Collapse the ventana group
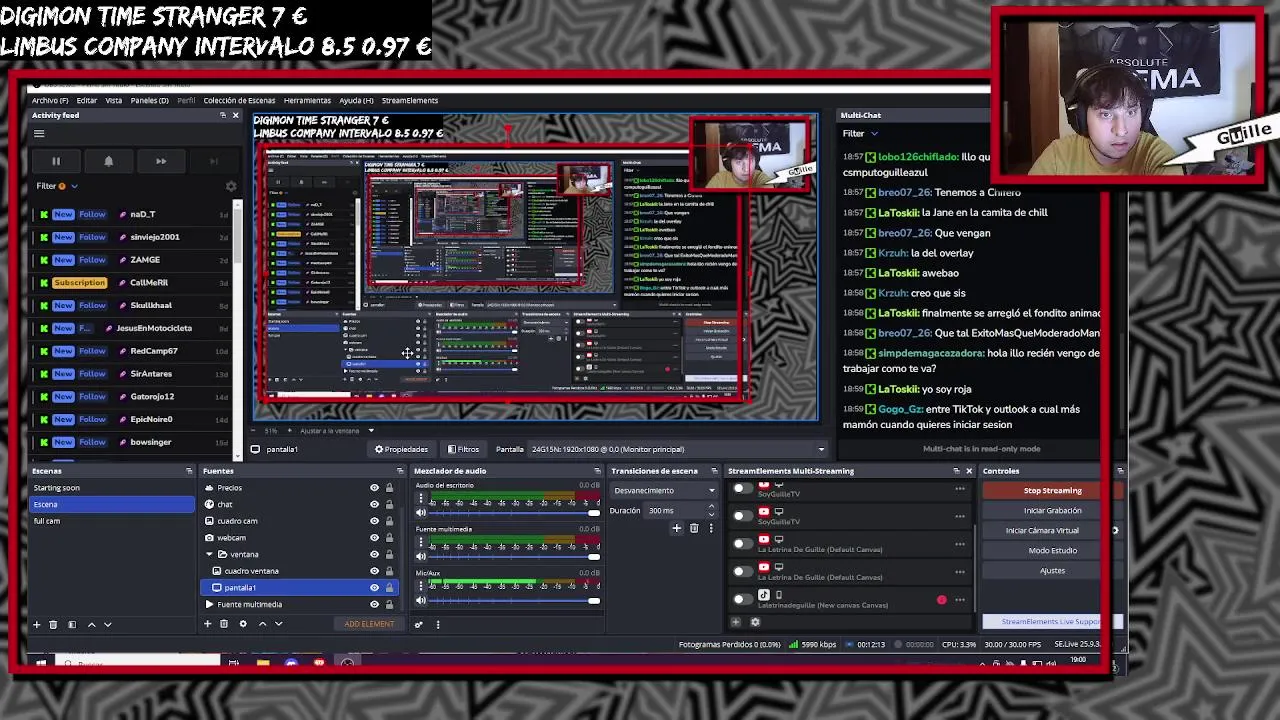The width and height of the screenshot is (1280, 720). [209, 554]
